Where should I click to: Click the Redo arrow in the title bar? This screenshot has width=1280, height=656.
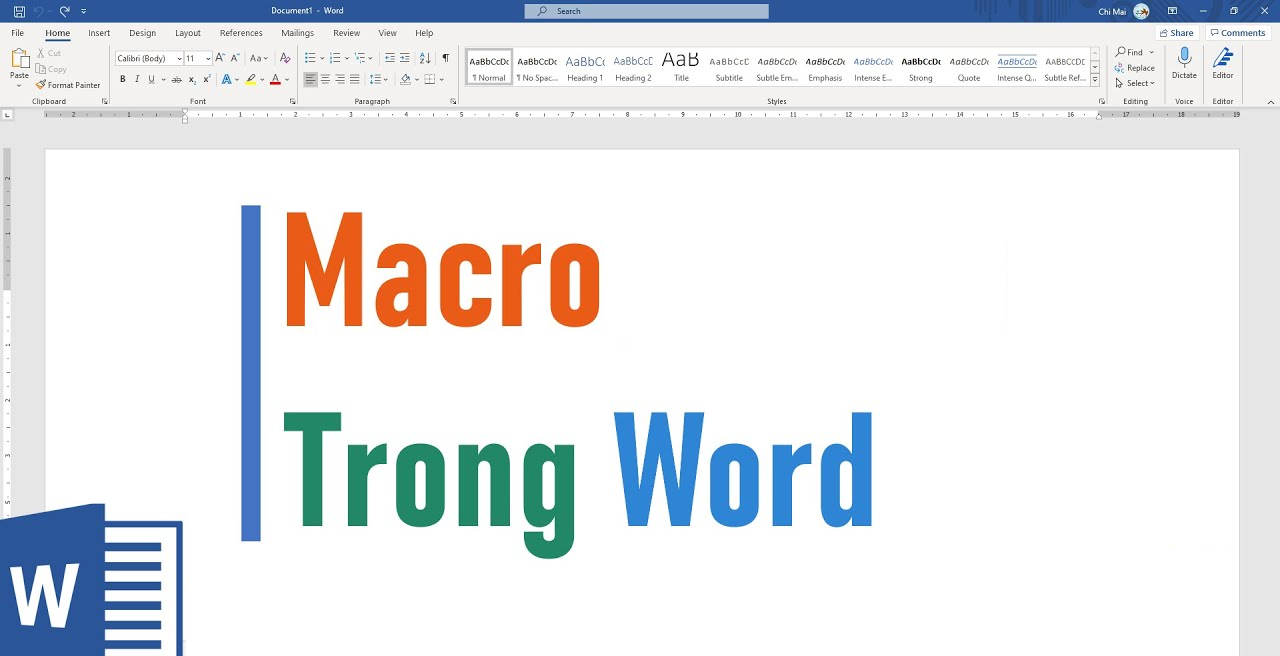(65, 11)
